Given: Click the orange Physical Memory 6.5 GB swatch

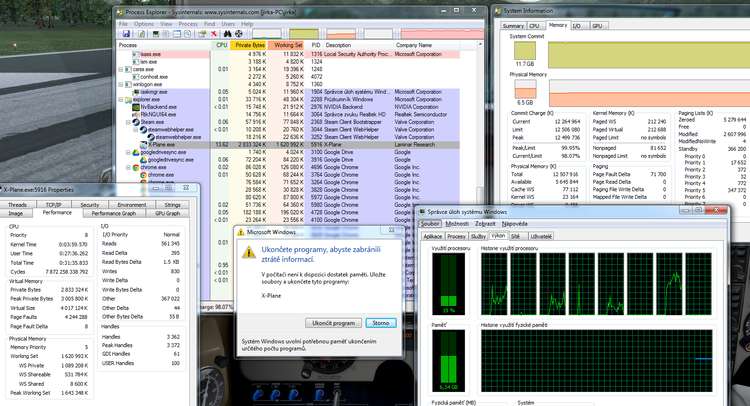Looking at the screenshot, I should pos(525,89).
